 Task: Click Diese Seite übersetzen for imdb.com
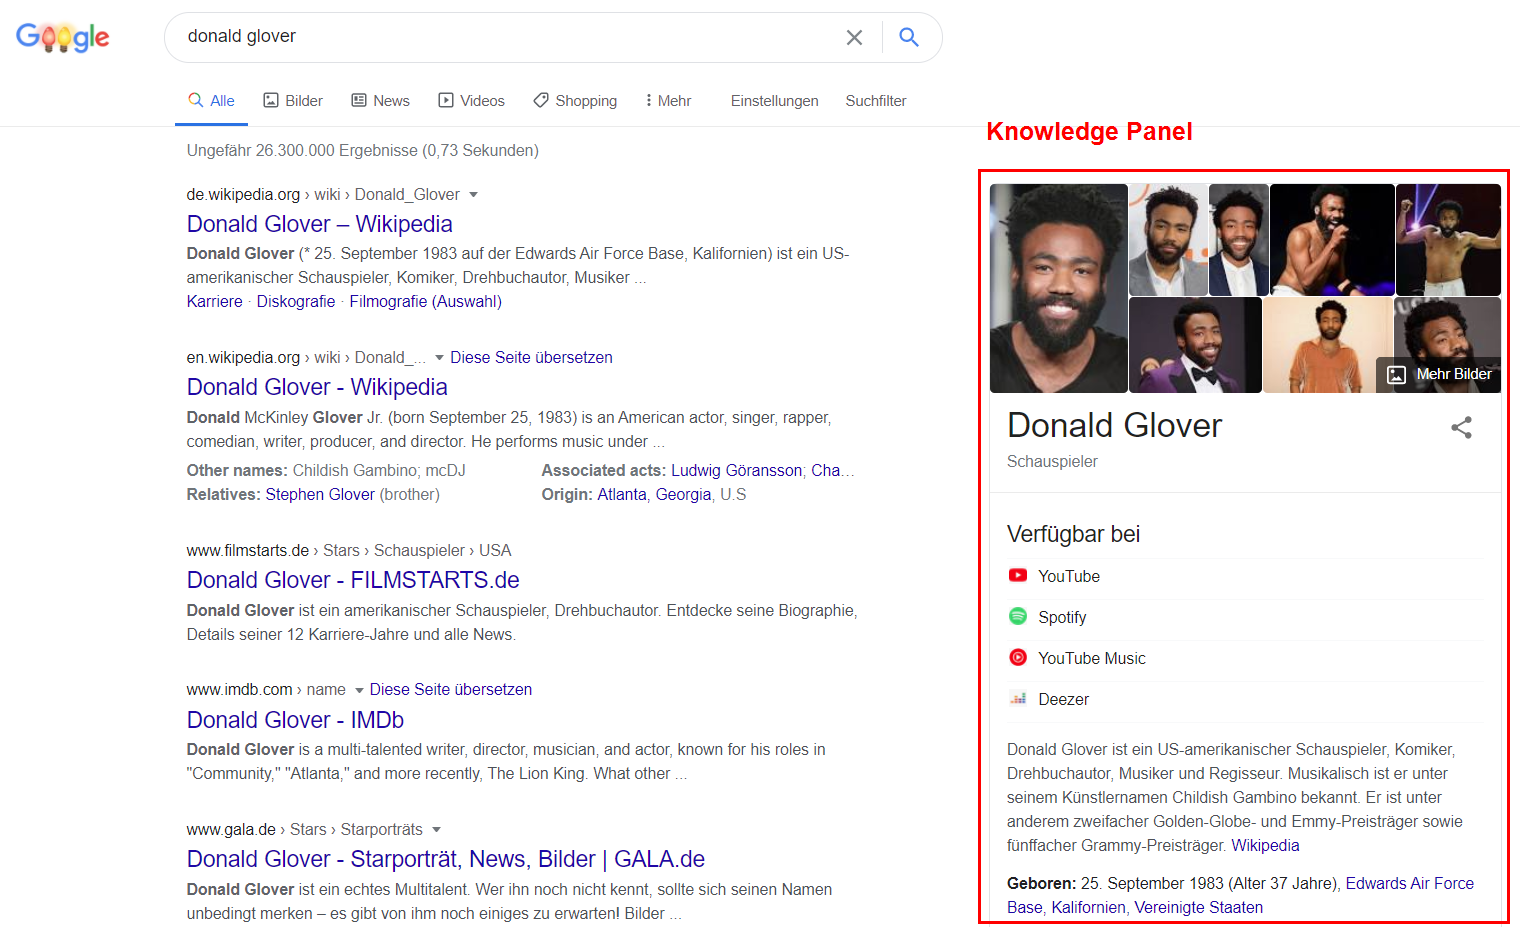[451, 689]
